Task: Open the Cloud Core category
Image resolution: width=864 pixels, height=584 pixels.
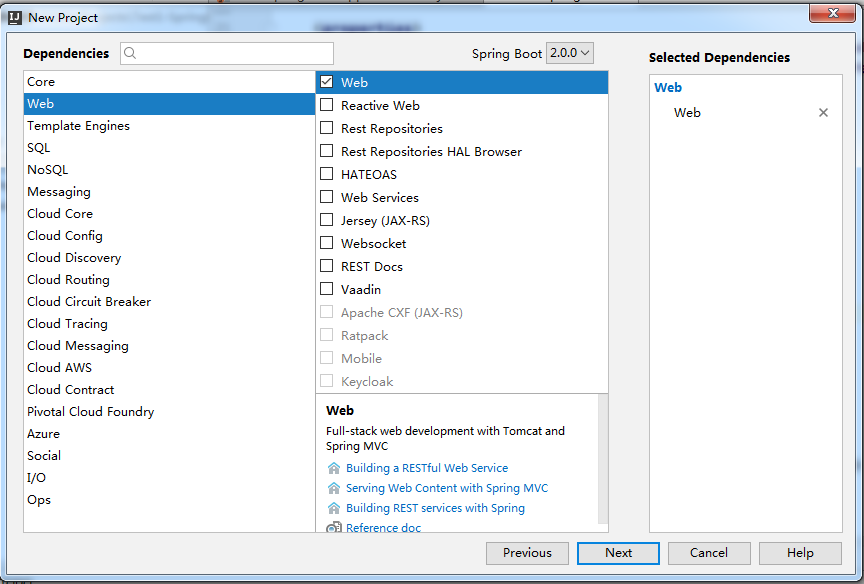Action: click(169, 214)
